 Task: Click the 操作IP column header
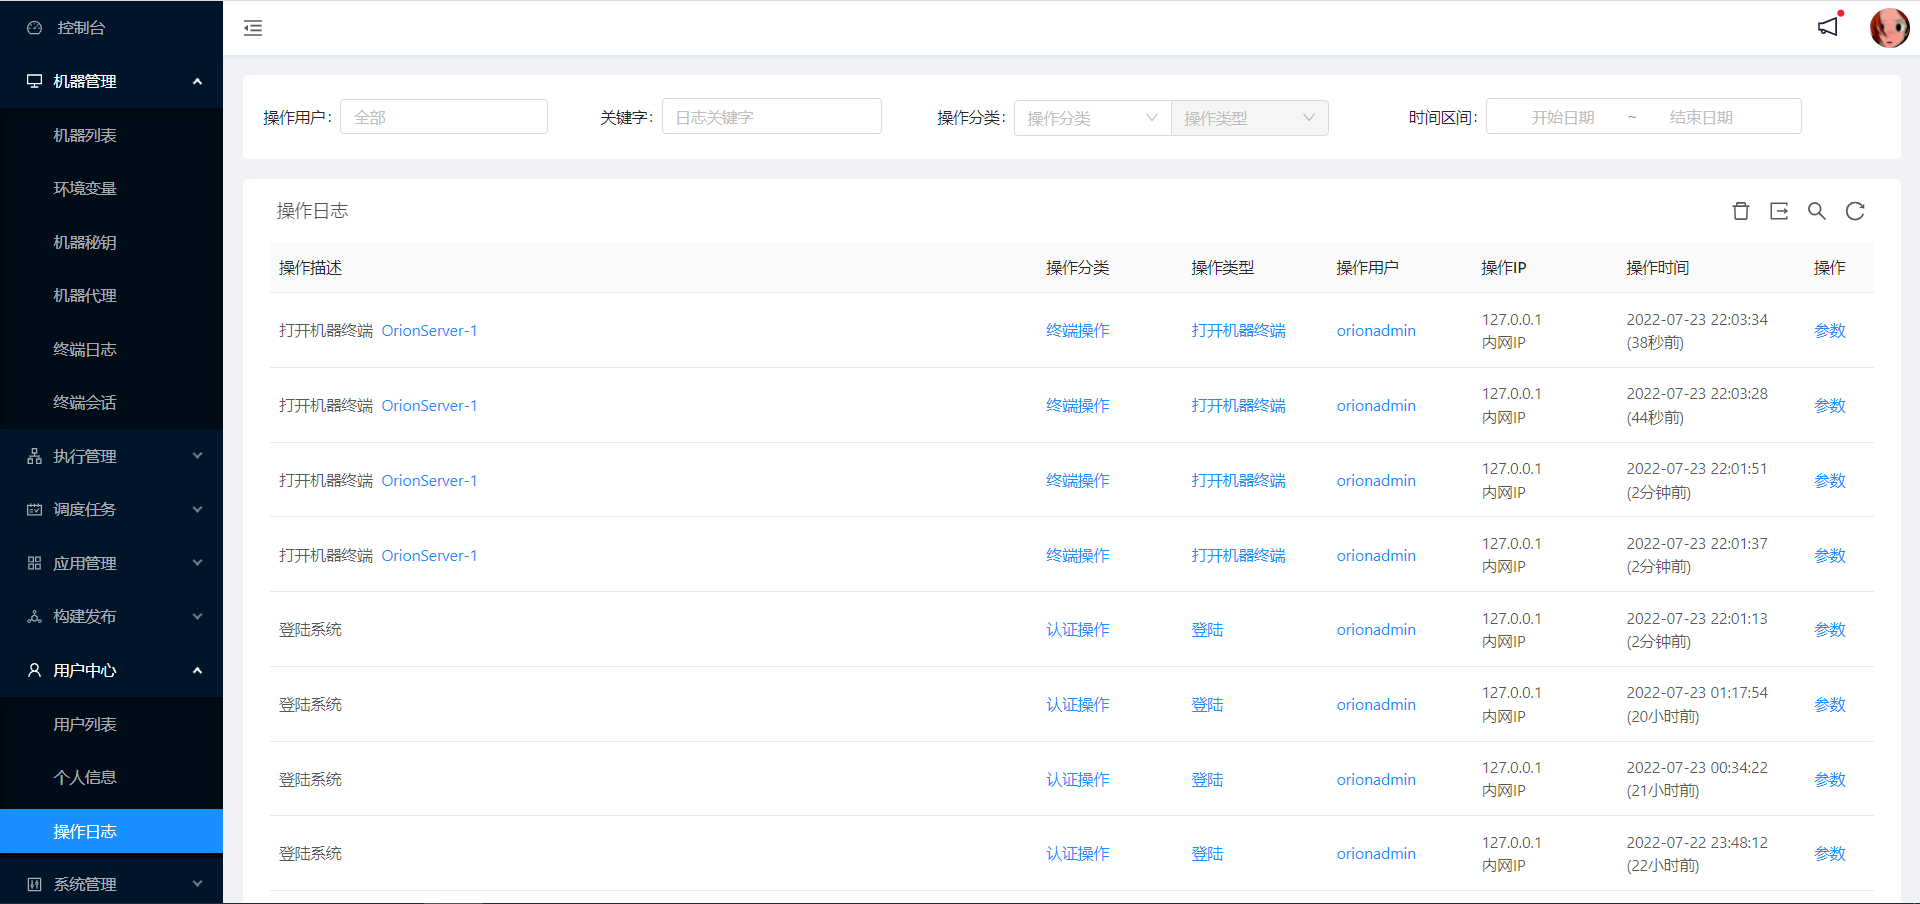pos(1503,268)
